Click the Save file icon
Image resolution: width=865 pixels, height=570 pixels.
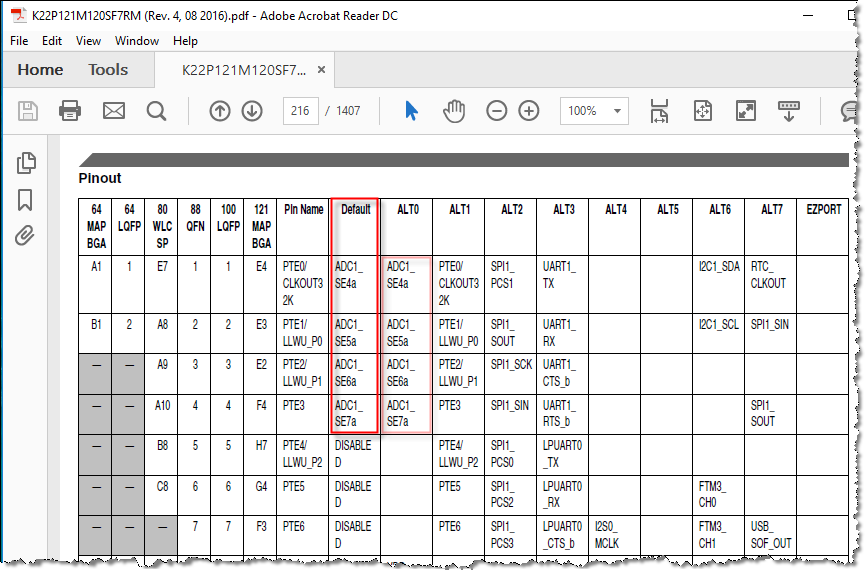point(28,111)
